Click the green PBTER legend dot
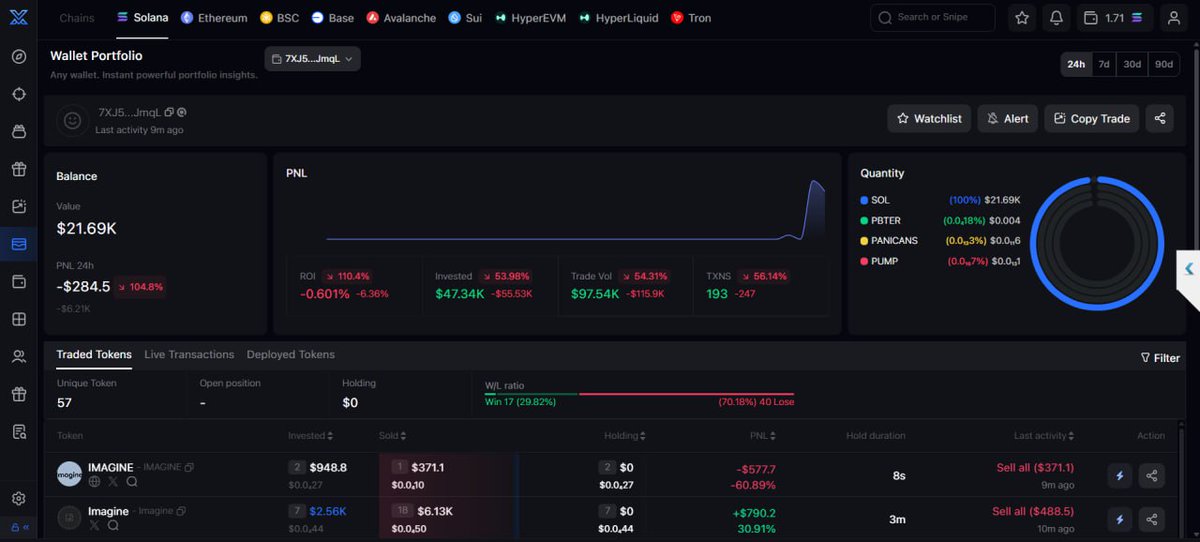The image size is (1200, 542). [x=864, y=220]
